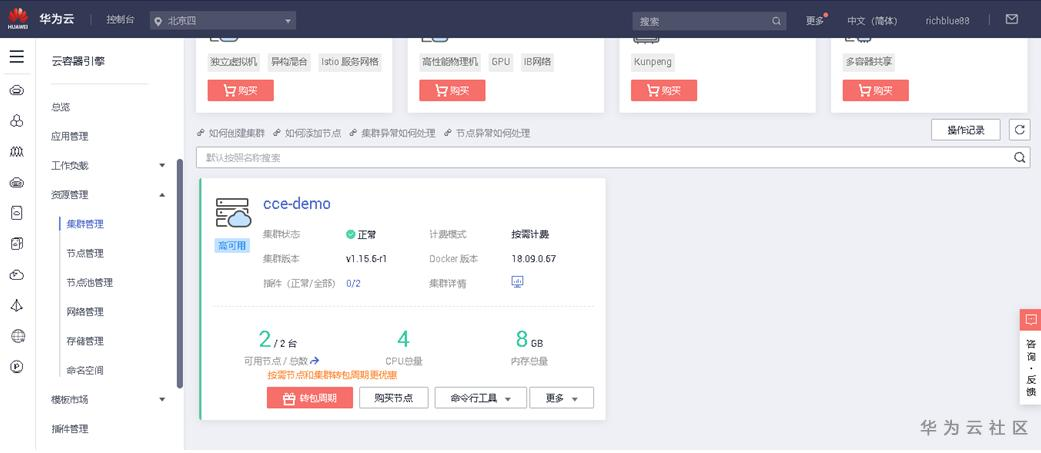Open the mail messages icon in the header
This screenshot has height=453, width=1041.
1012,19
